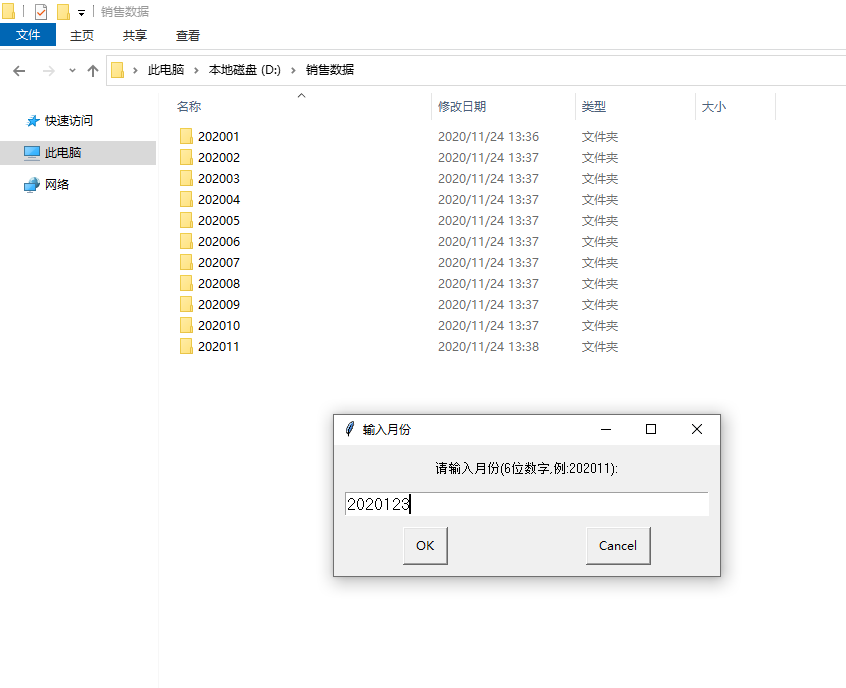Click the Python feather icon on dialog title bar
846x688 pixels.
point(350,428)
